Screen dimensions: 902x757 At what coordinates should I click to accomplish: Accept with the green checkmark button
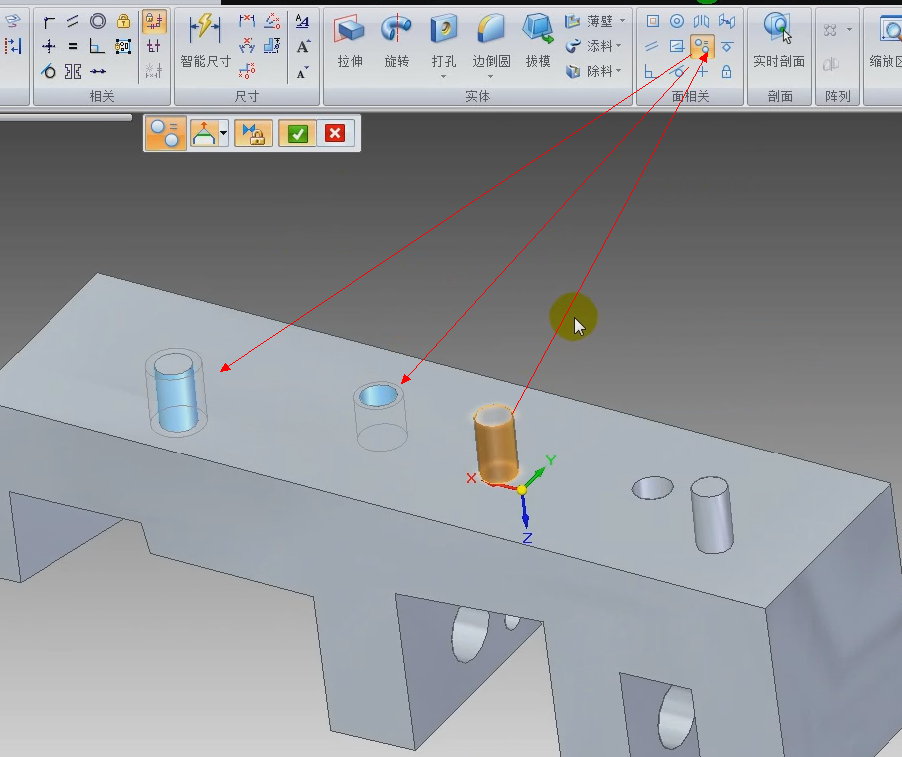(297, 133)
